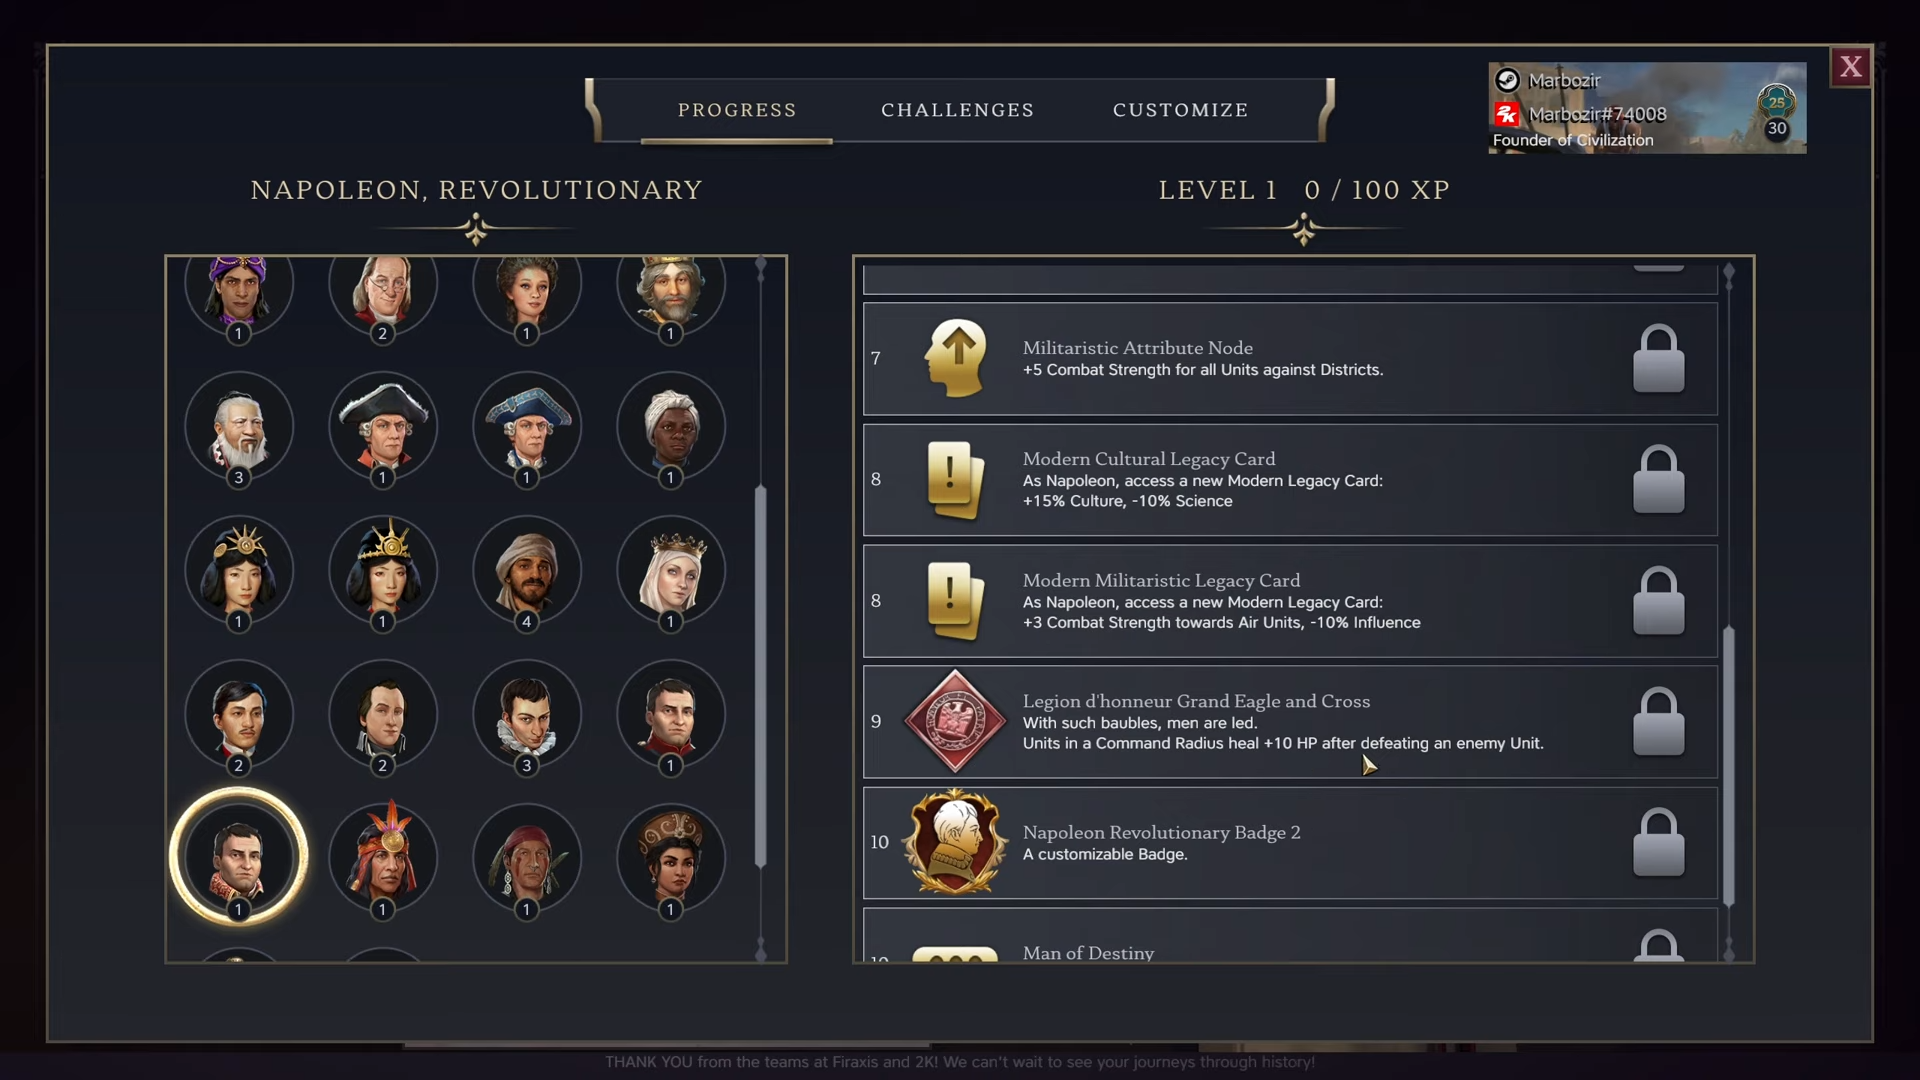The image size is (1920, 1080).
Task: Click the lock on Legion d'honneur reward
Action: click(x=1659, y=721)
